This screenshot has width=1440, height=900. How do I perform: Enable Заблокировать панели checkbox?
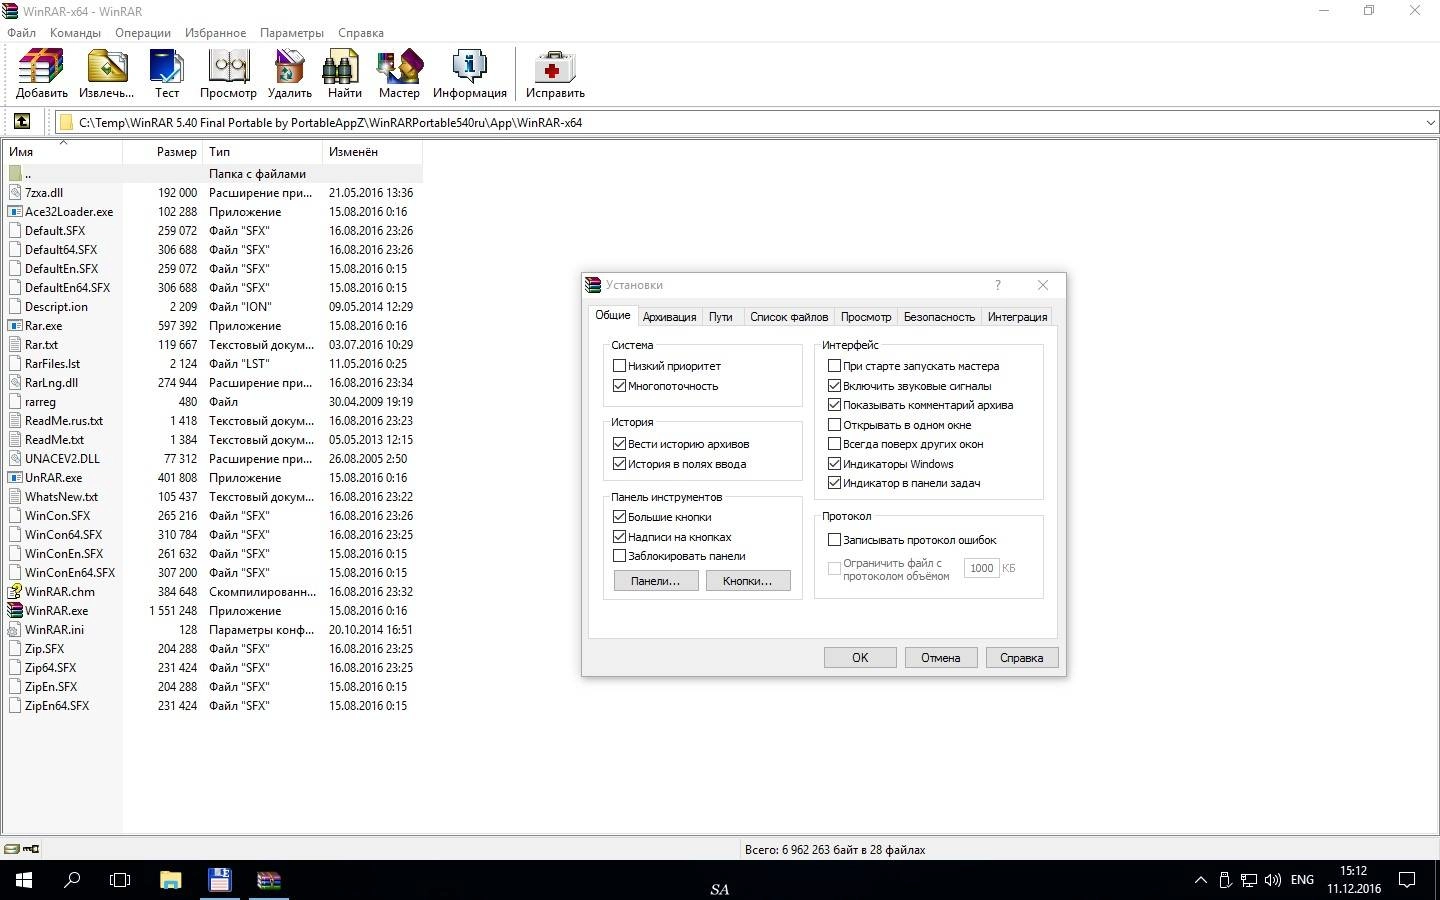pyautogui.click(x=619, y=556)
